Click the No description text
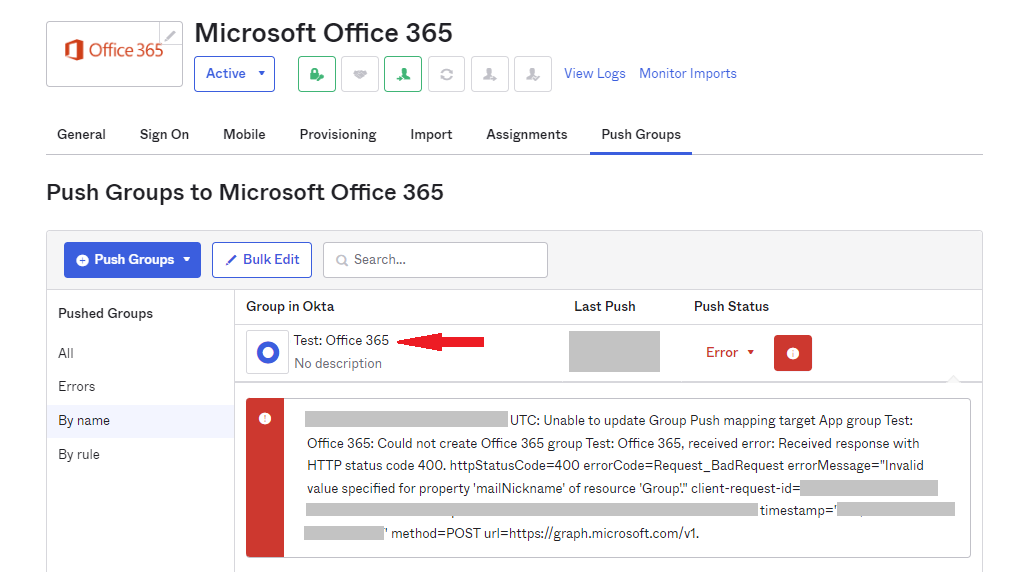The height and width of the screenshot is (572, 1021). pos(338,364)
